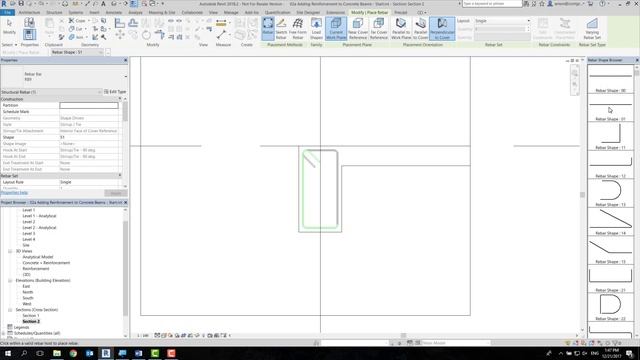Collapse the Sections (Cross Section) node
This screenshot has height=360, width=640.
click(x=10, y=310)
